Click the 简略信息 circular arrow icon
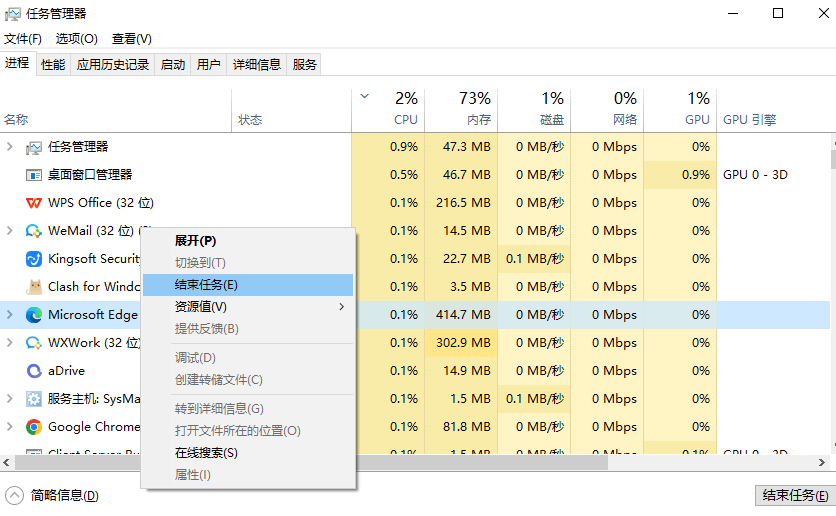The image size is (836, 516). click(14, 496)
